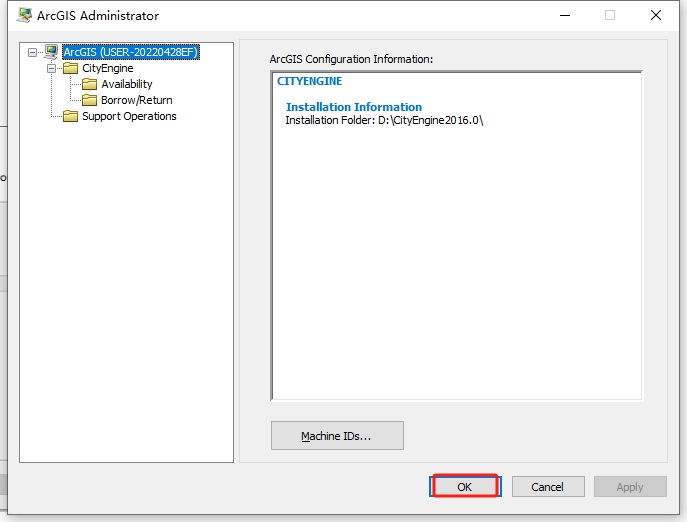Viewport: 687px width, 522px height.
Task: Click the computer icon beside ArcGIS root
Action: pyautogui.click(x=51, y=52)
